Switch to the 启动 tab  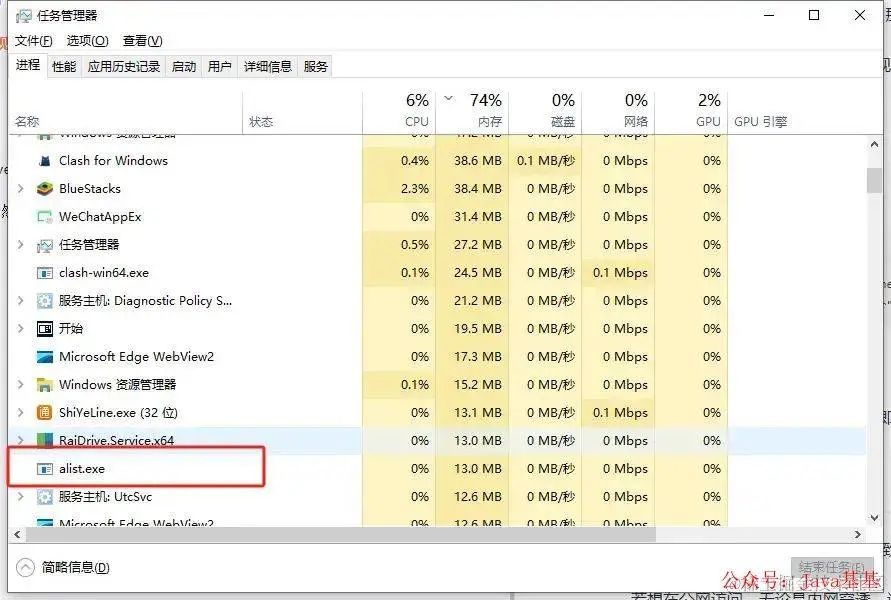(x=184, y=67)
